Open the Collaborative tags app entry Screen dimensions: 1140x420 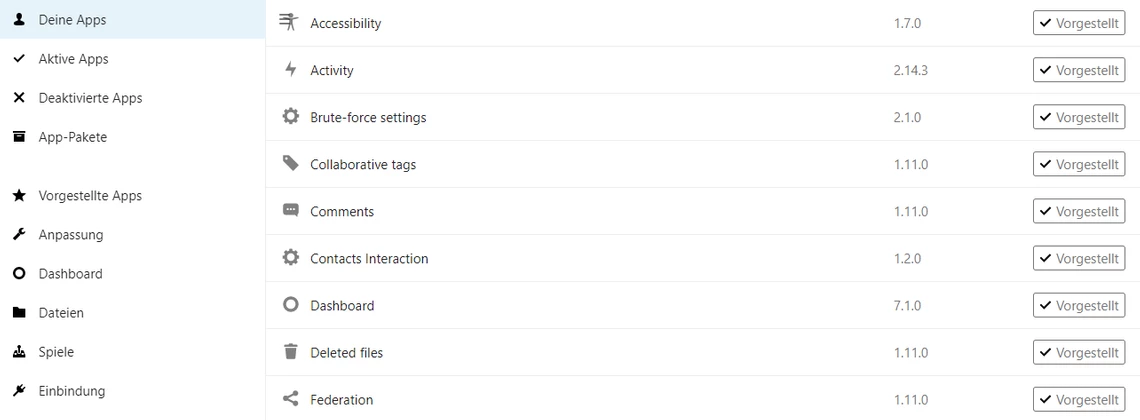point(363,164)
